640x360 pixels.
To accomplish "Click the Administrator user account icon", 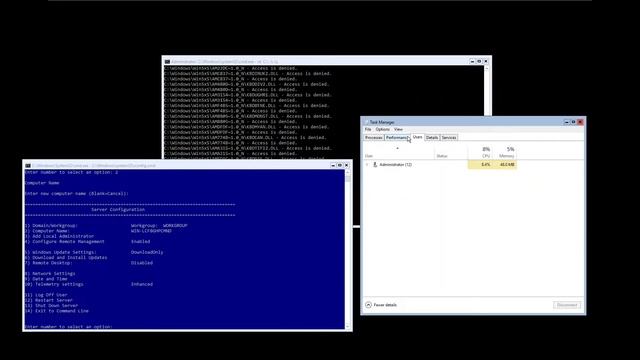I will pyautogui.click(x=375, y=164).
